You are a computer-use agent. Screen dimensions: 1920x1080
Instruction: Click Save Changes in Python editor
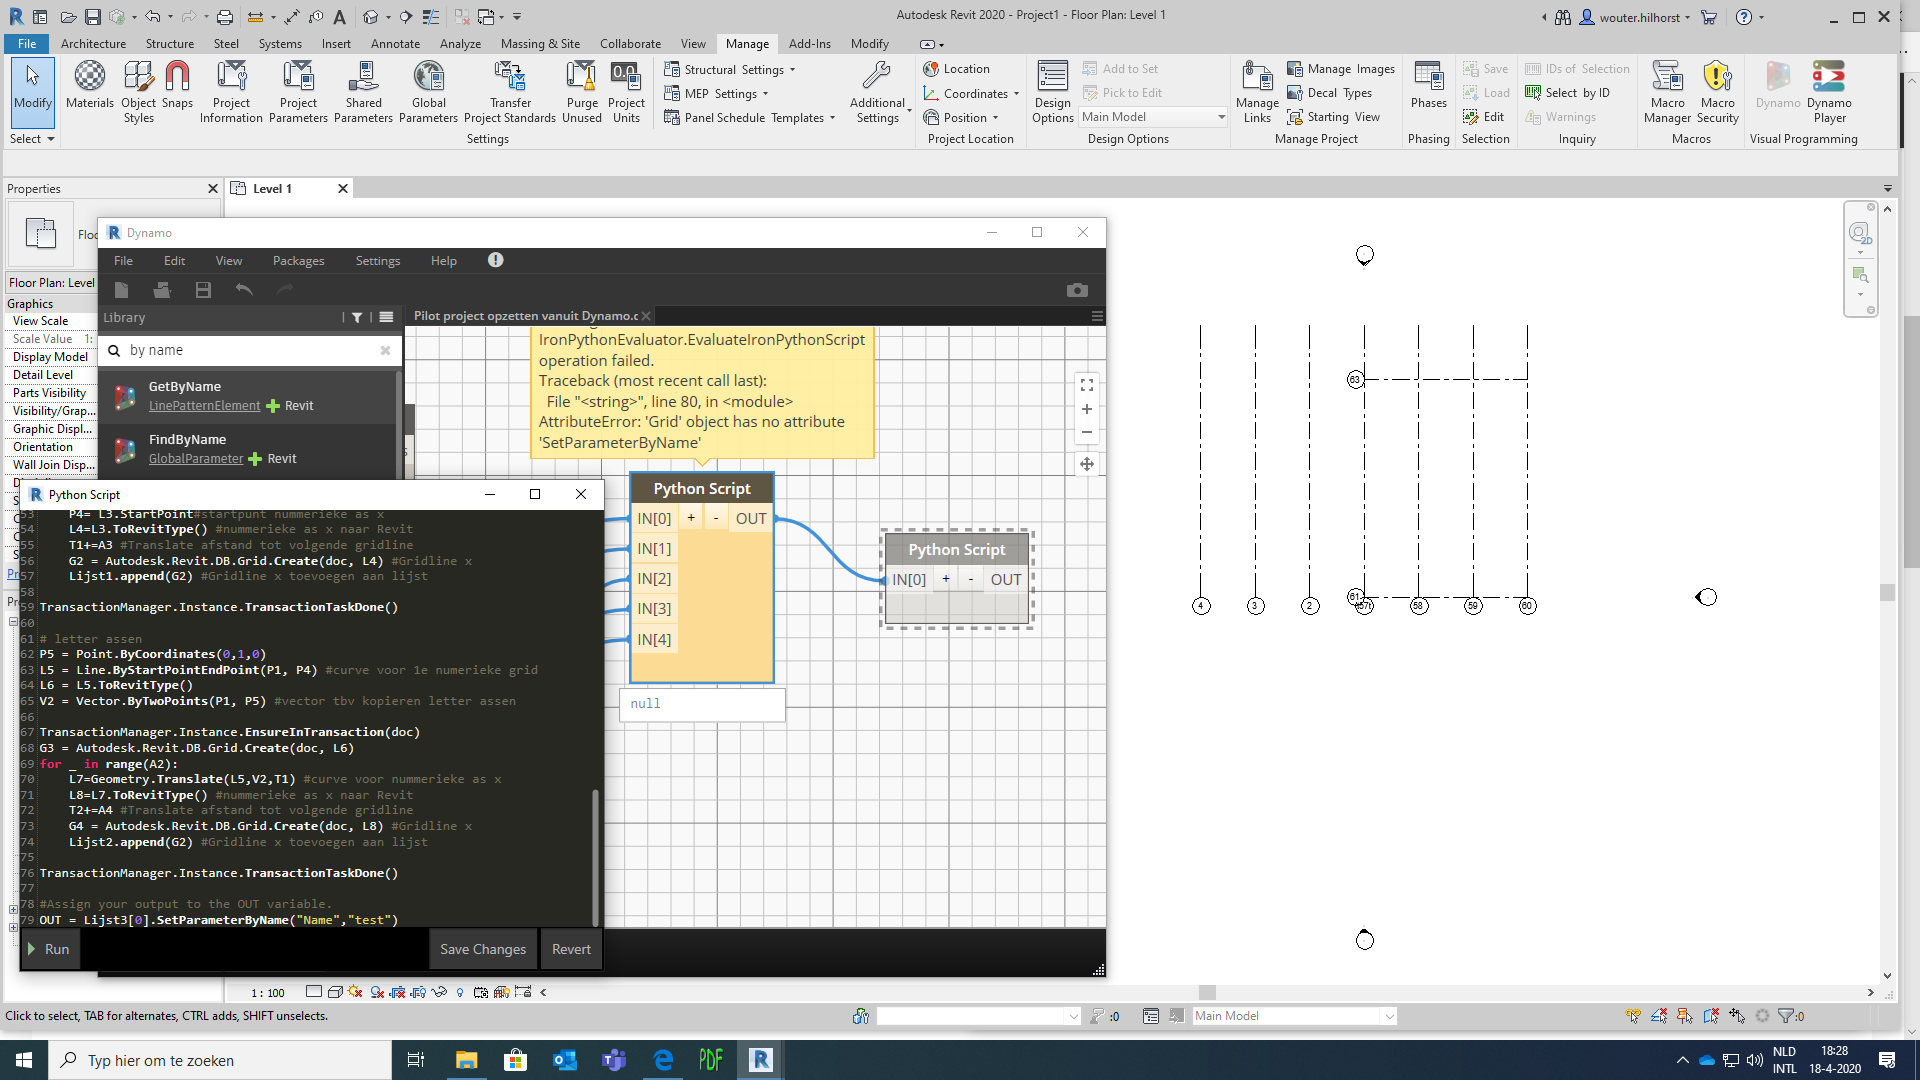tap(483, 949)
